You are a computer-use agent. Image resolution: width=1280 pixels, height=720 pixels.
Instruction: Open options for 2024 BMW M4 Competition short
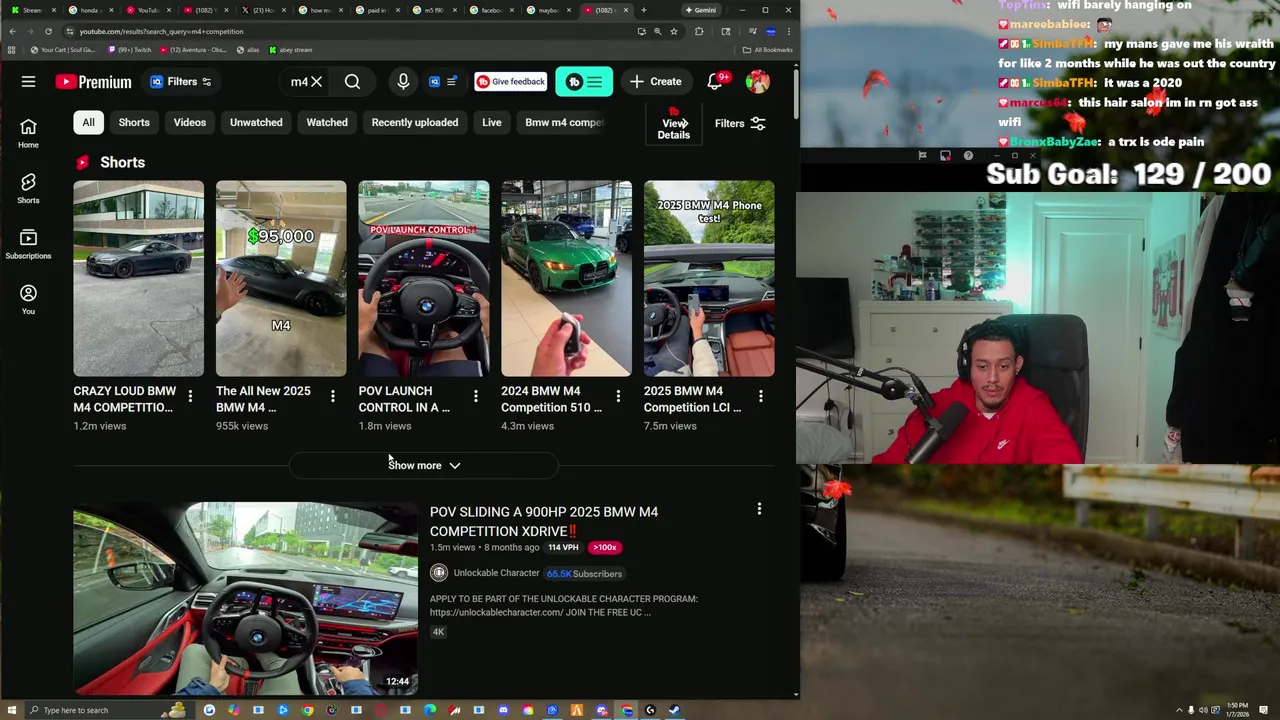pos(618,396)
